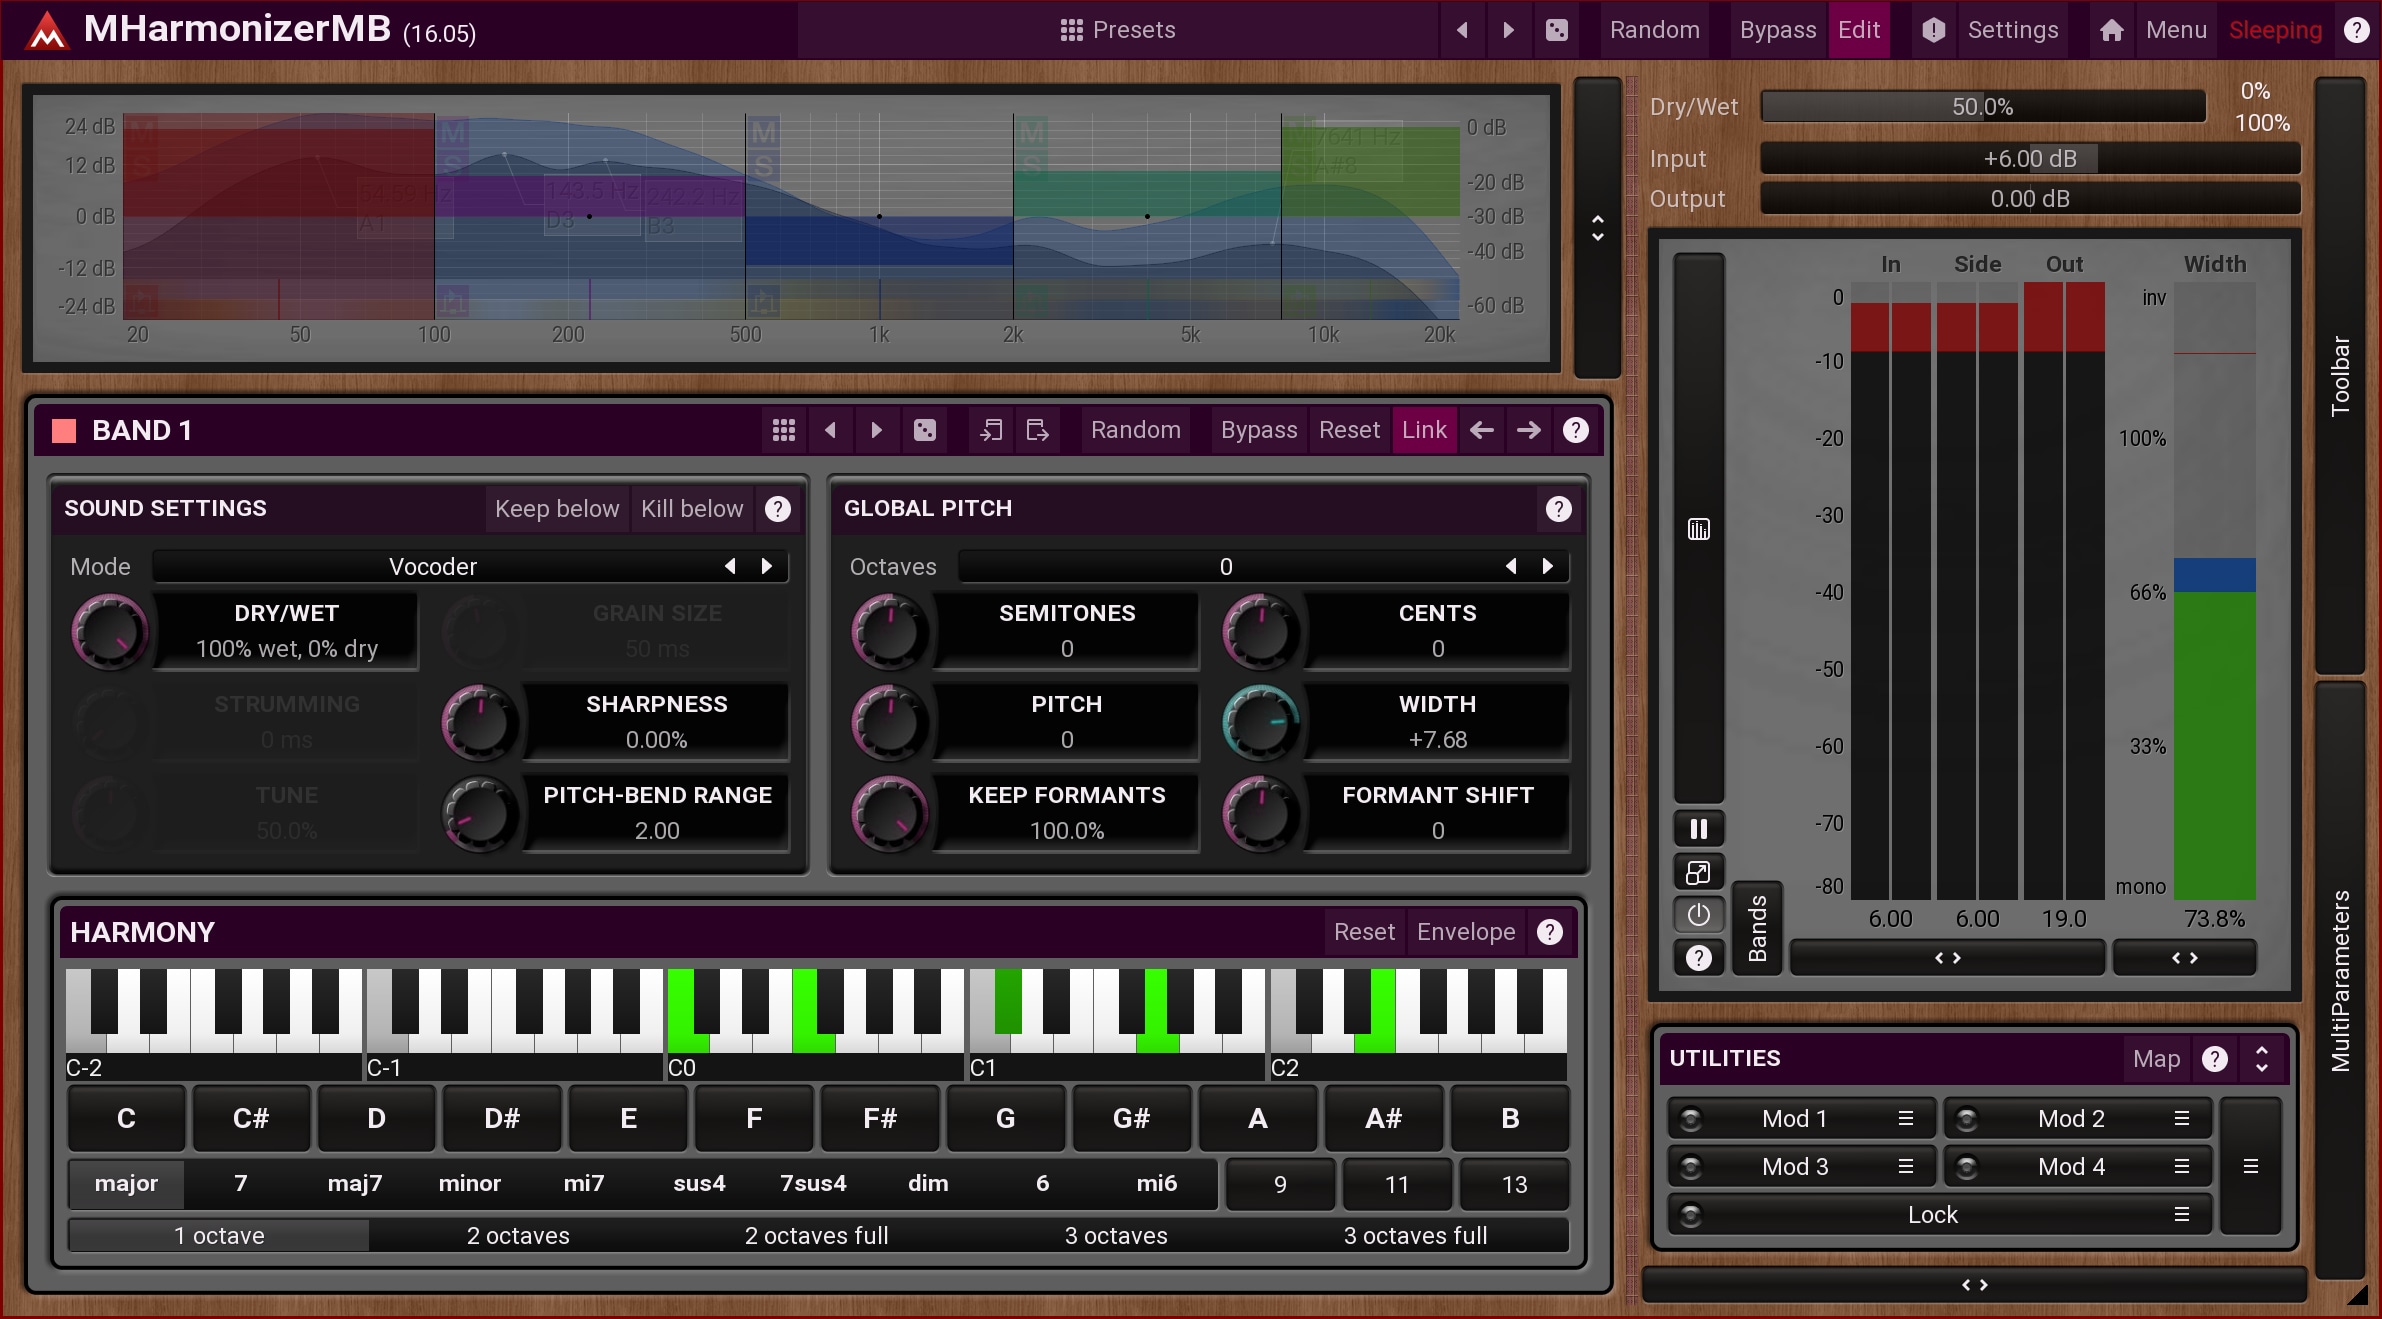
Task: Click the meter mode icon on left strip
Action: (x=1698, y=529)
